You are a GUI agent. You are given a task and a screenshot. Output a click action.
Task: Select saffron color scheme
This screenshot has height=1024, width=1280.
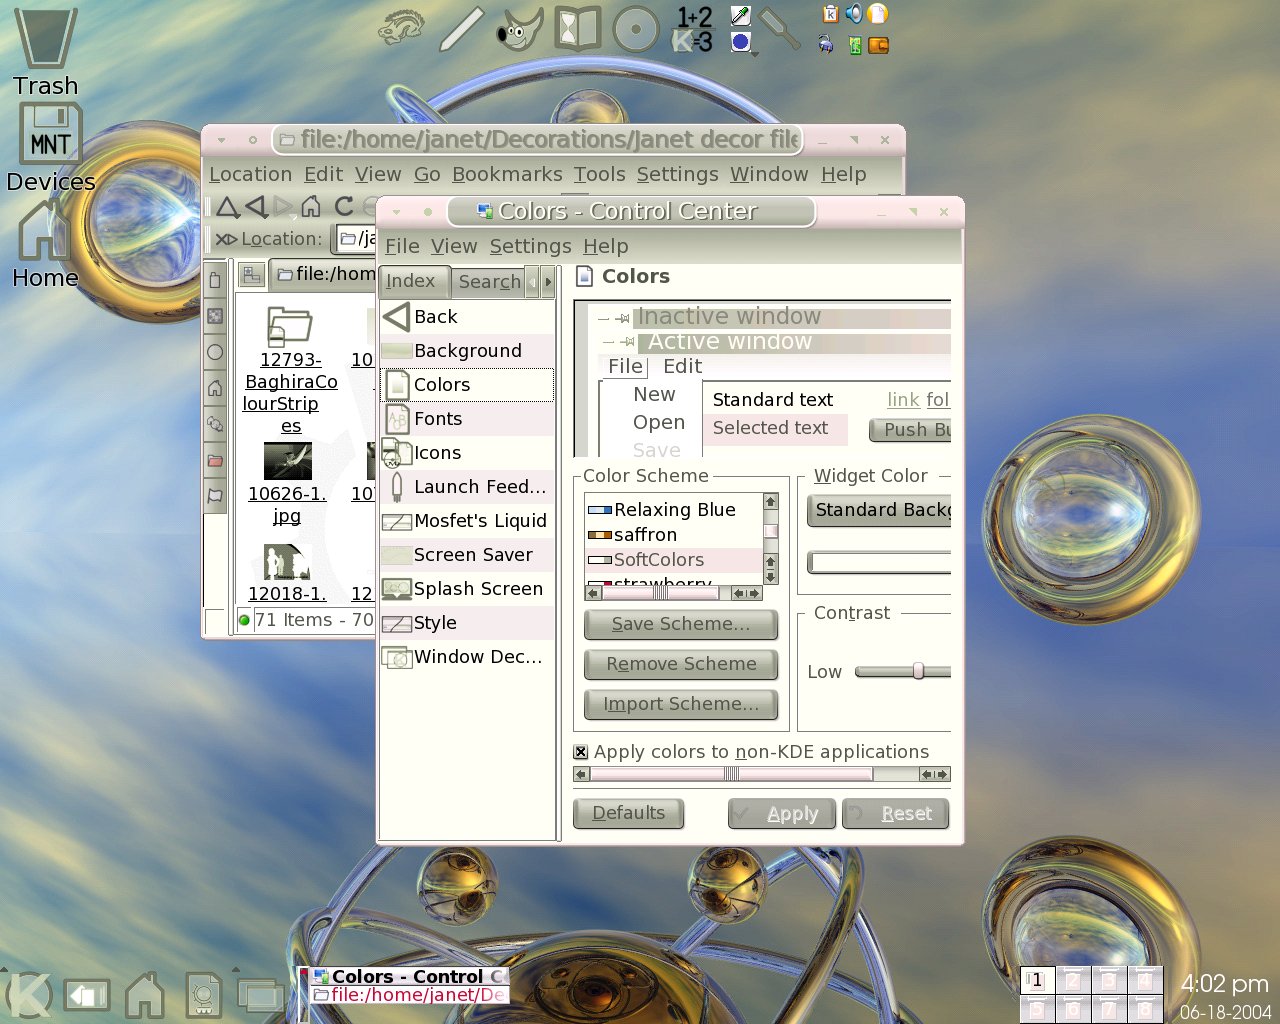(x=672, y=535)
